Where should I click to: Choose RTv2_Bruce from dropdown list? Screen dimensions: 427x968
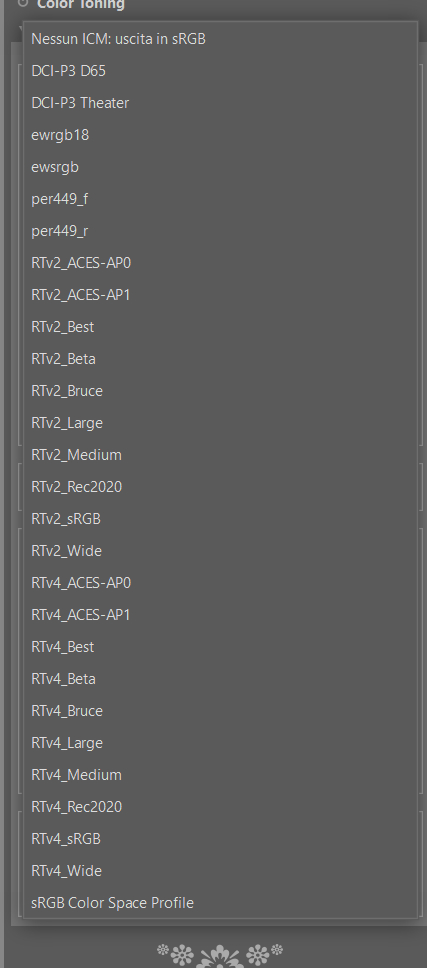click(220, 391)
